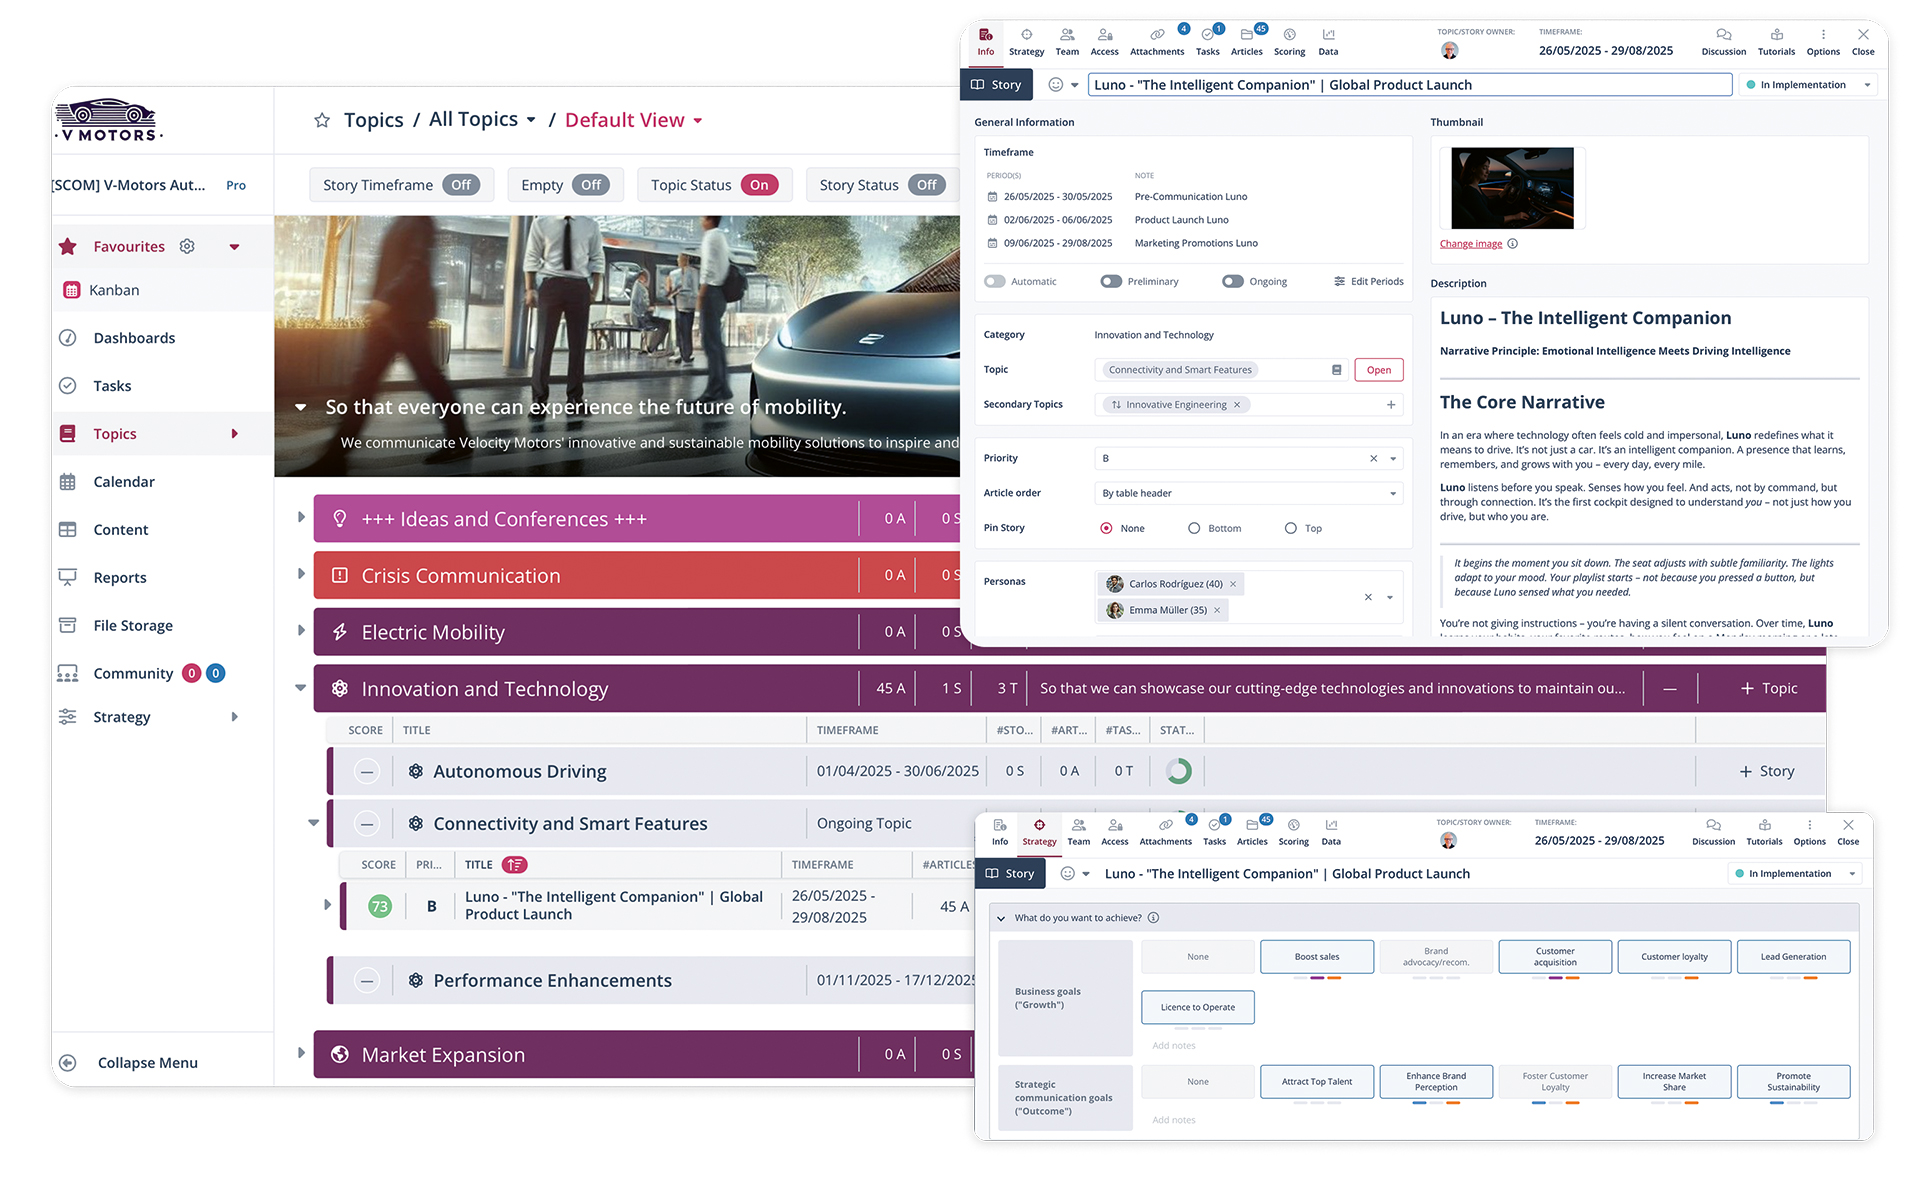Toggle the Topic Status filter off
Image resolution: width=1920 pixels, height=1183 pixels.
(759, 185)
